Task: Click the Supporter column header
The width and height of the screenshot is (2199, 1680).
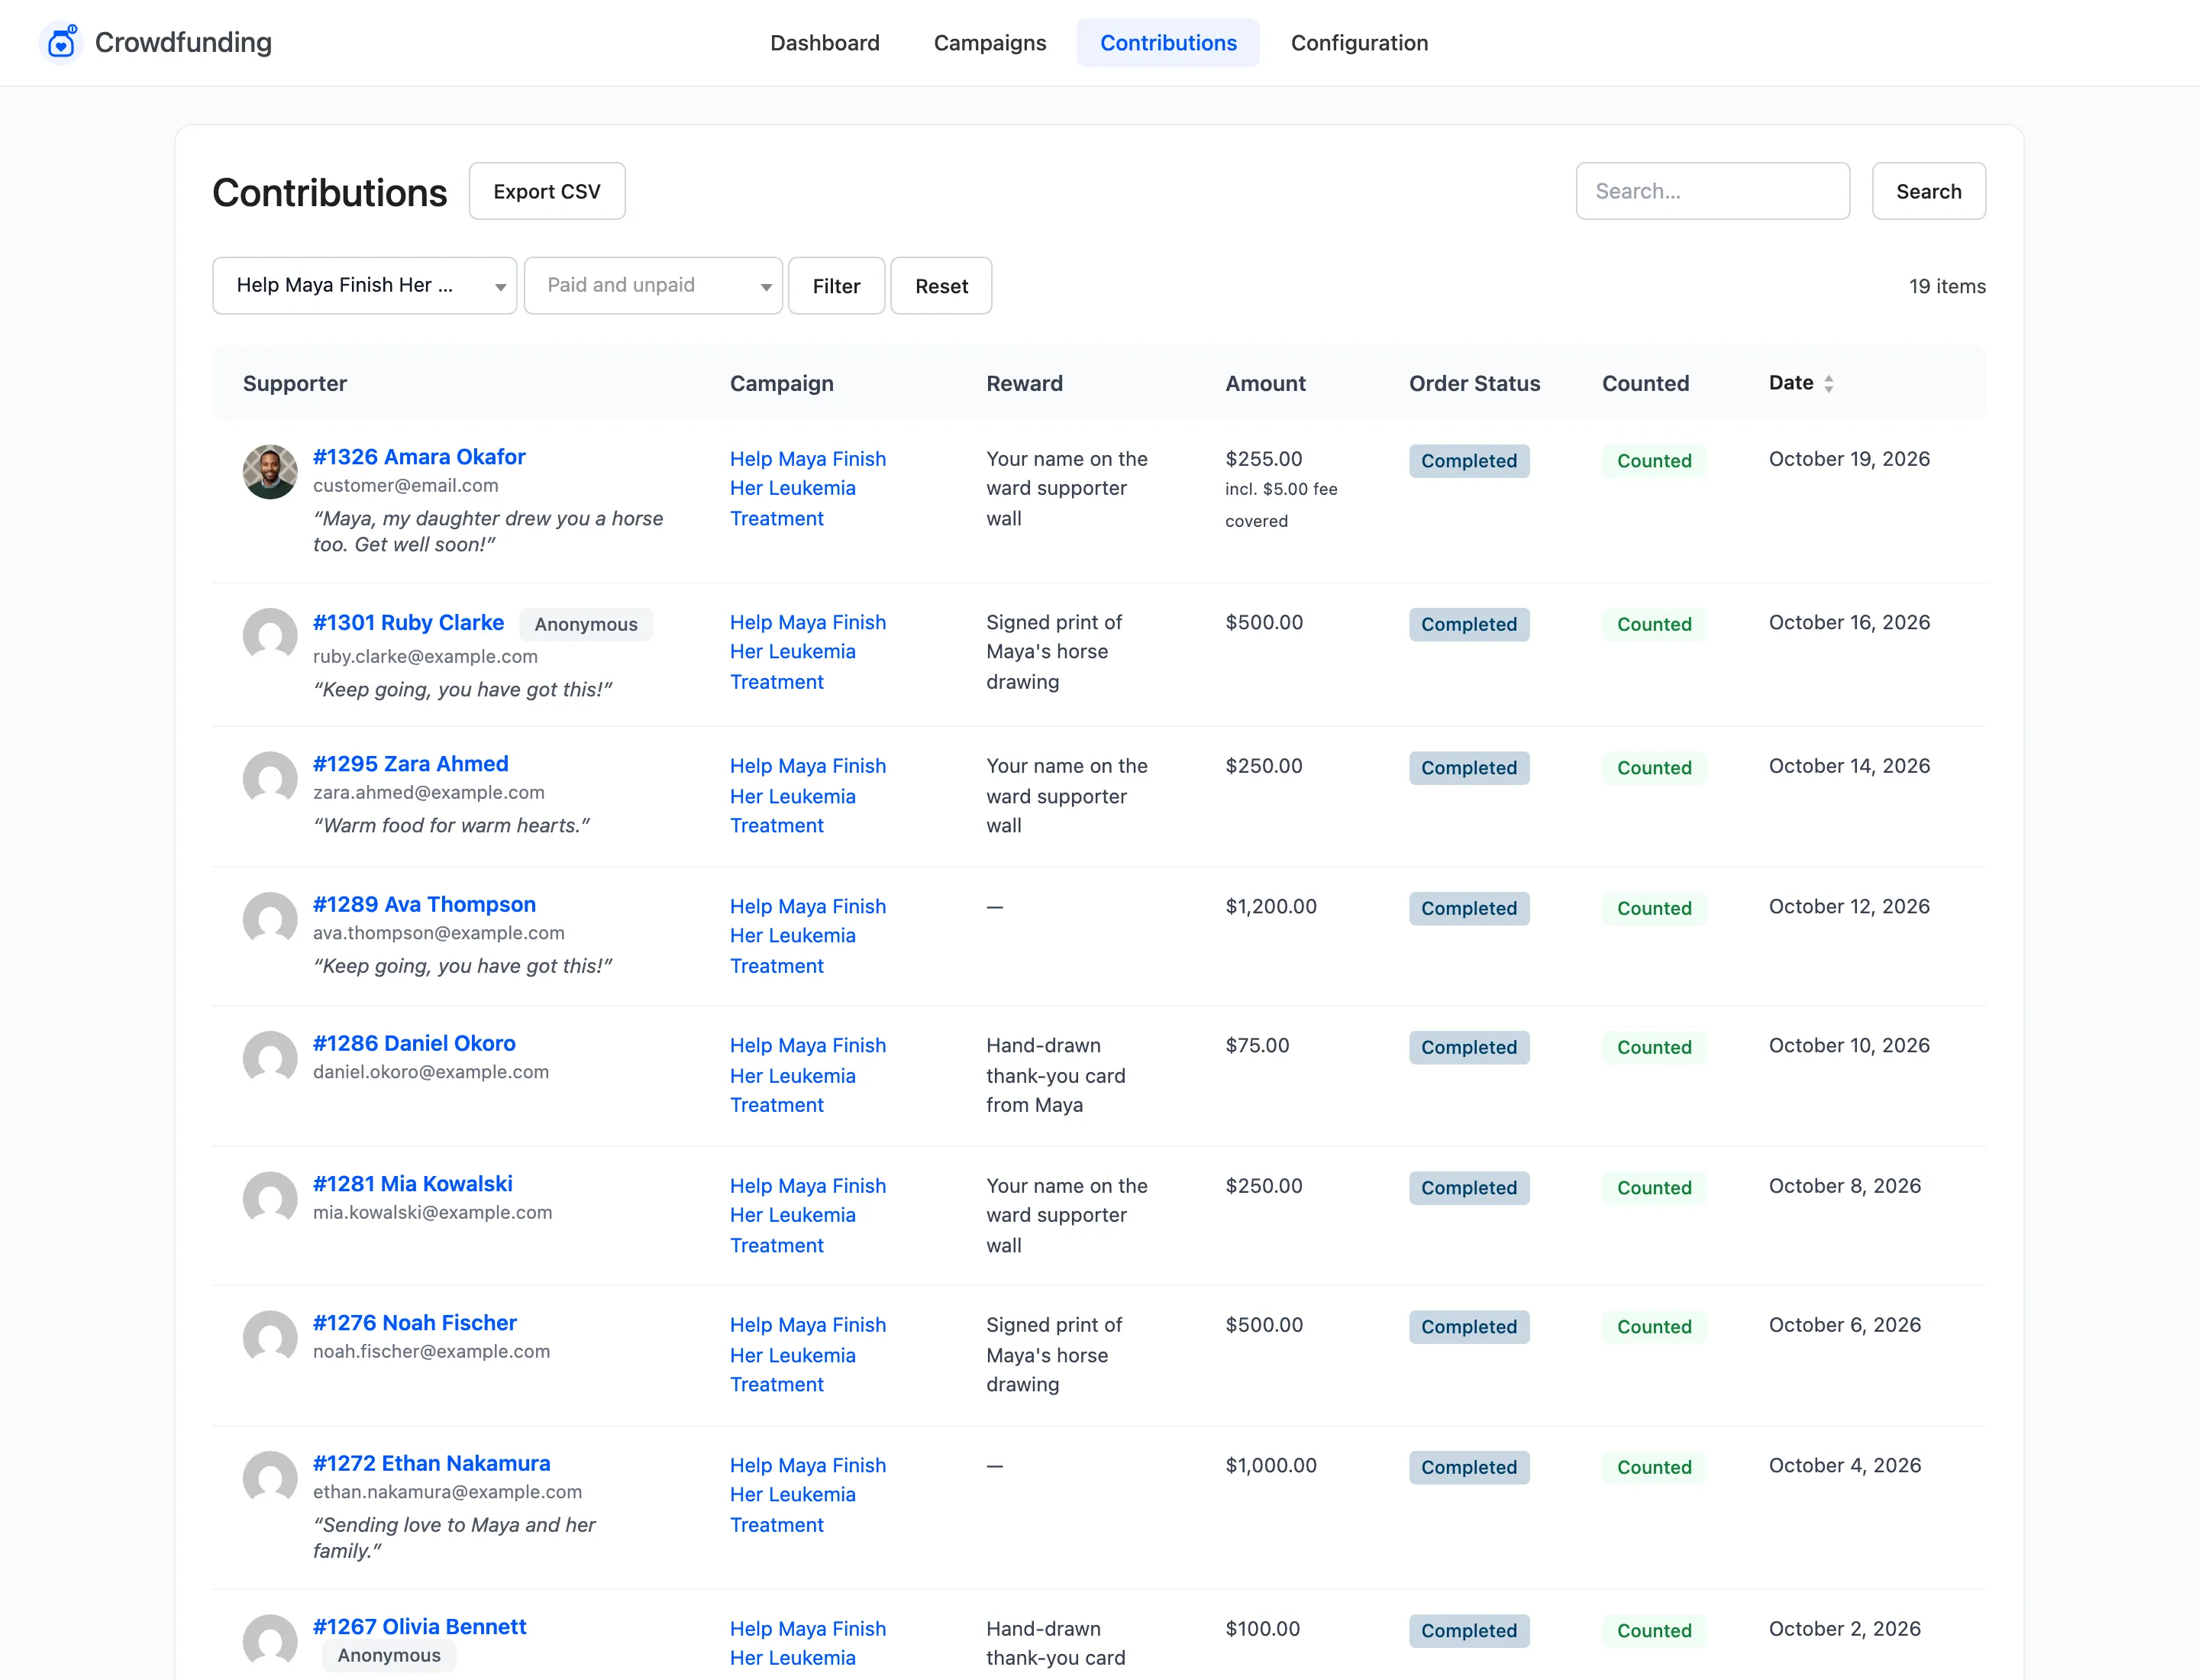Action: tap(295, 383)
